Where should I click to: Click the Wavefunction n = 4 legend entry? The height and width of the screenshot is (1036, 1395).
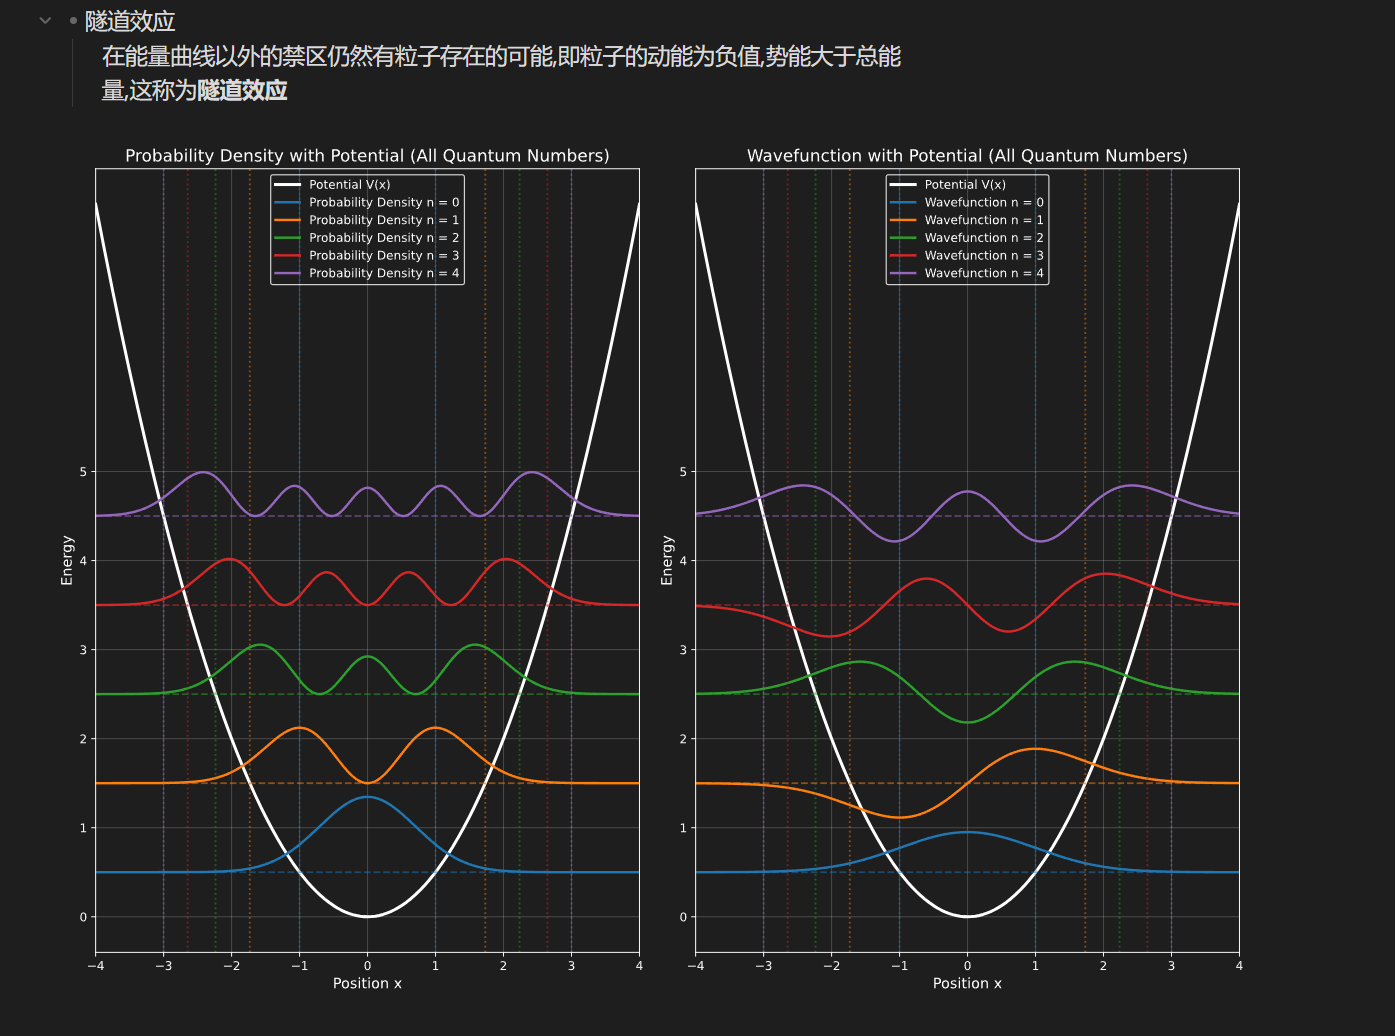click(x=983, y=273)
